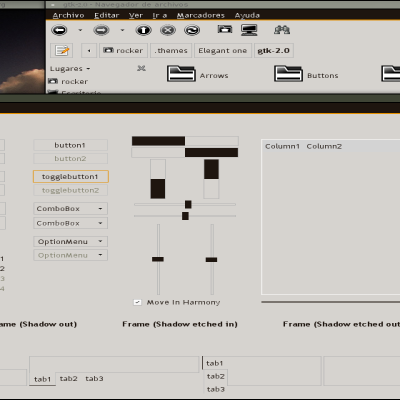Open the Computer icon in toolbar
This screenshot has height=400, width=400.
[x=249, y=30]
